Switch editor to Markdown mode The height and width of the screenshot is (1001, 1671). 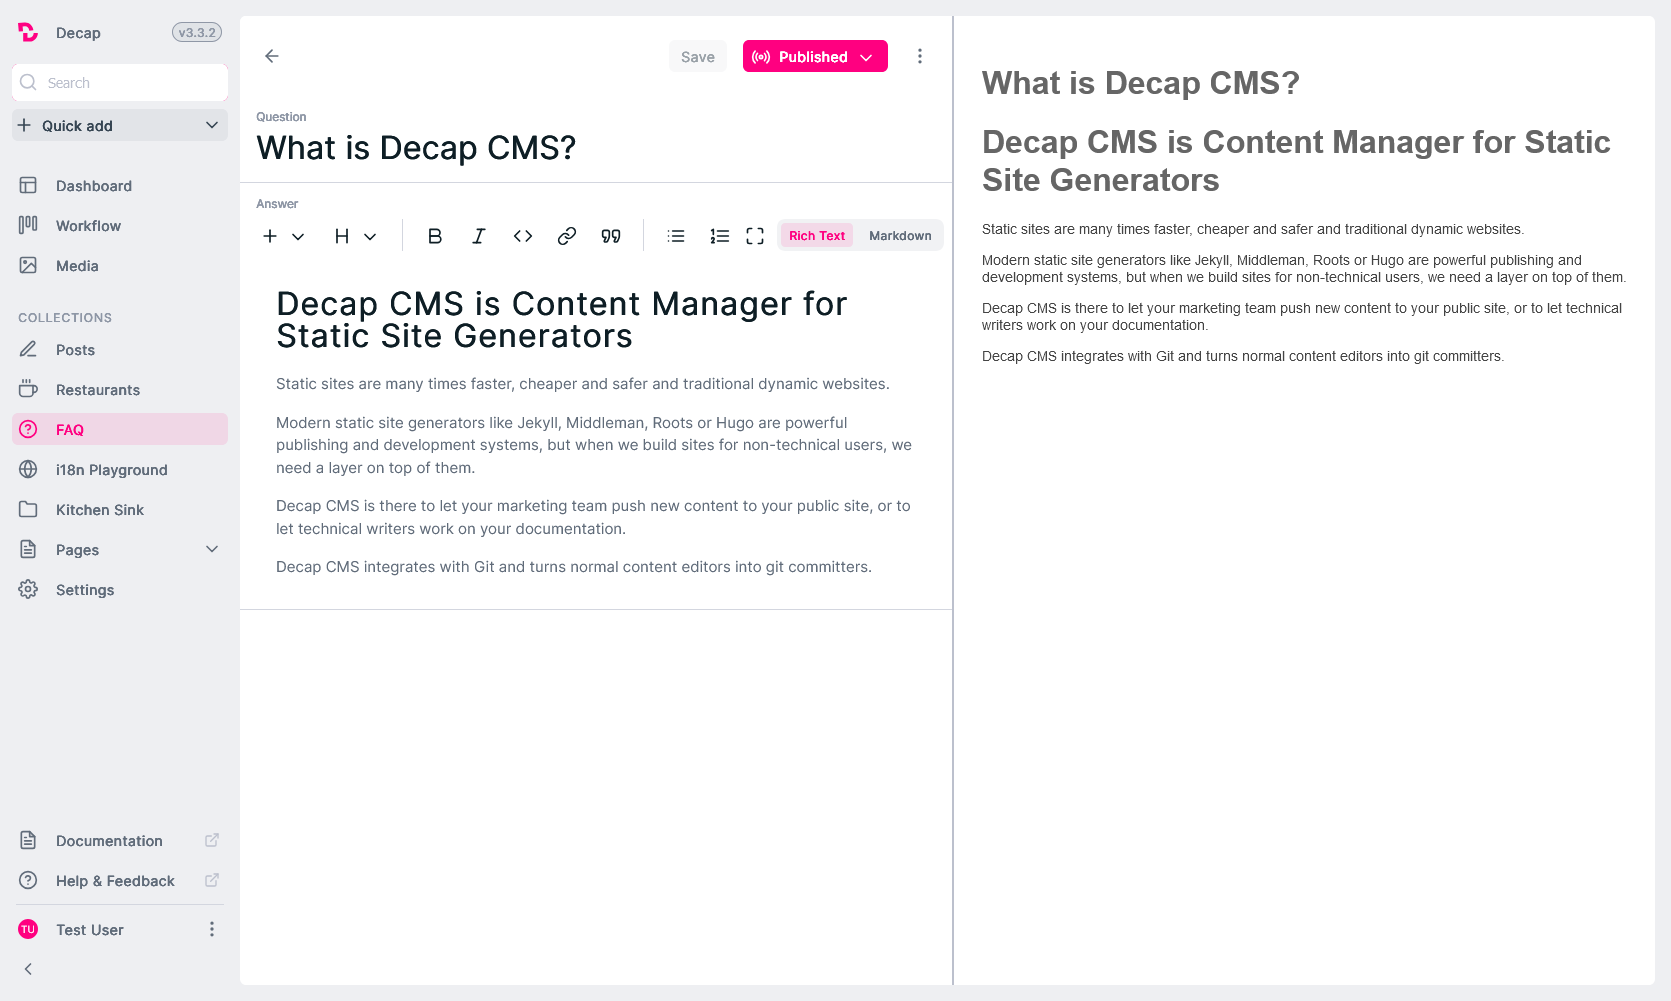point(900,236)
